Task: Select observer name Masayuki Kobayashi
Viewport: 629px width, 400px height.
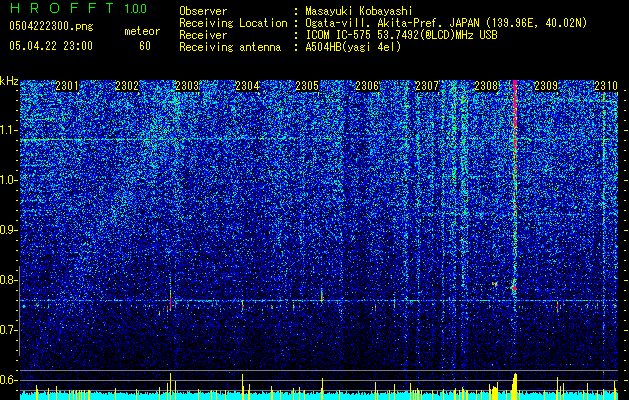Action: (x=359, y=11)
